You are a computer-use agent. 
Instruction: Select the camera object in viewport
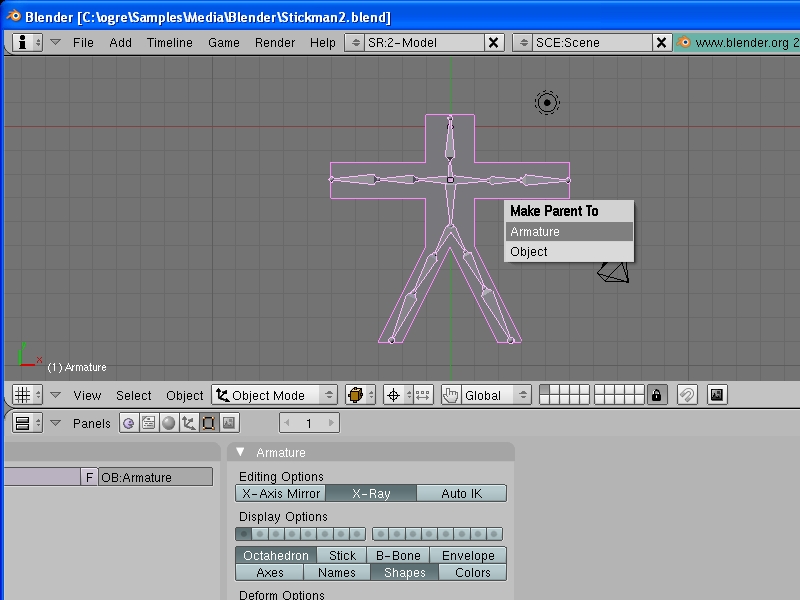pos(613,272)
